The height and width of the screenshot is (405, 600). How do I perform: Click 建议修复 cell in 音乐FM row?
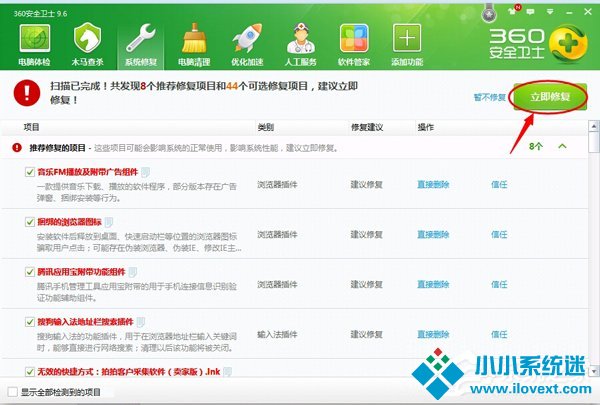pyautogui.click(x=367, y=185)
